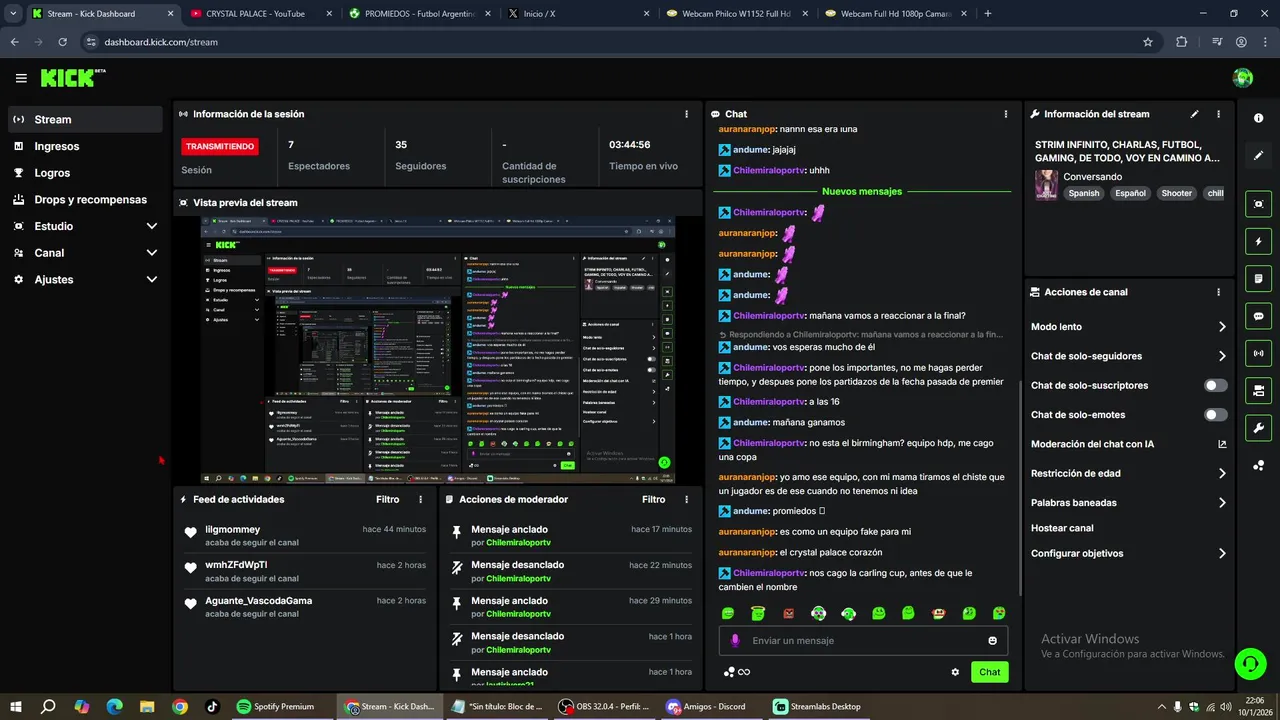Click the purple microphone icon in chat input
Image resolution: width=1280 pixels, height=720 pixels.
[x=735, y=641]
